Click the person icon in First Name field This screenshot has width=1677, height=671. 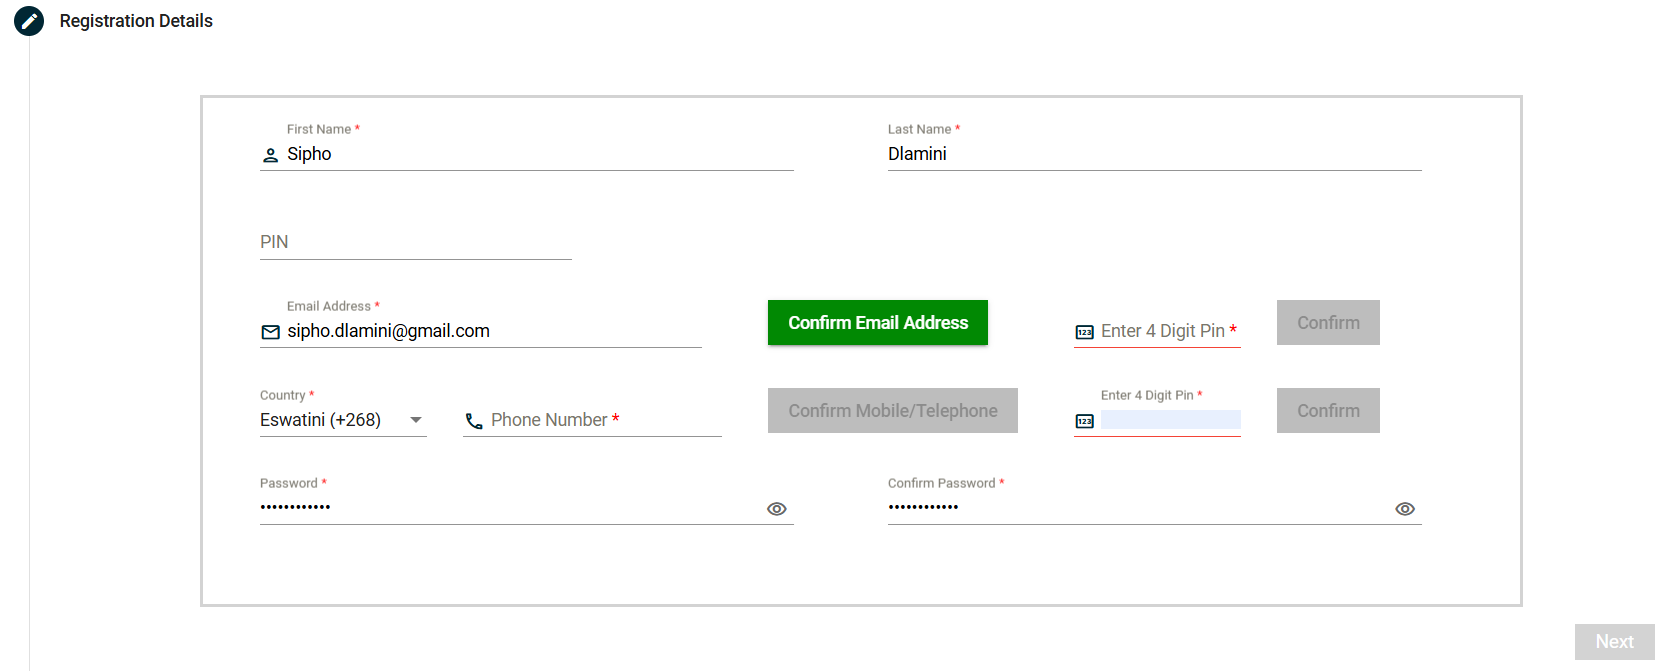click(x=270, y=155)
